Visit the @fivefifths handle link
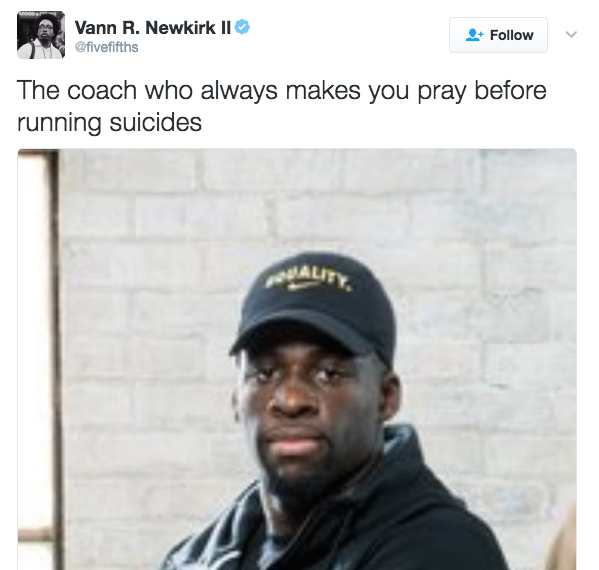 point(107,47)
